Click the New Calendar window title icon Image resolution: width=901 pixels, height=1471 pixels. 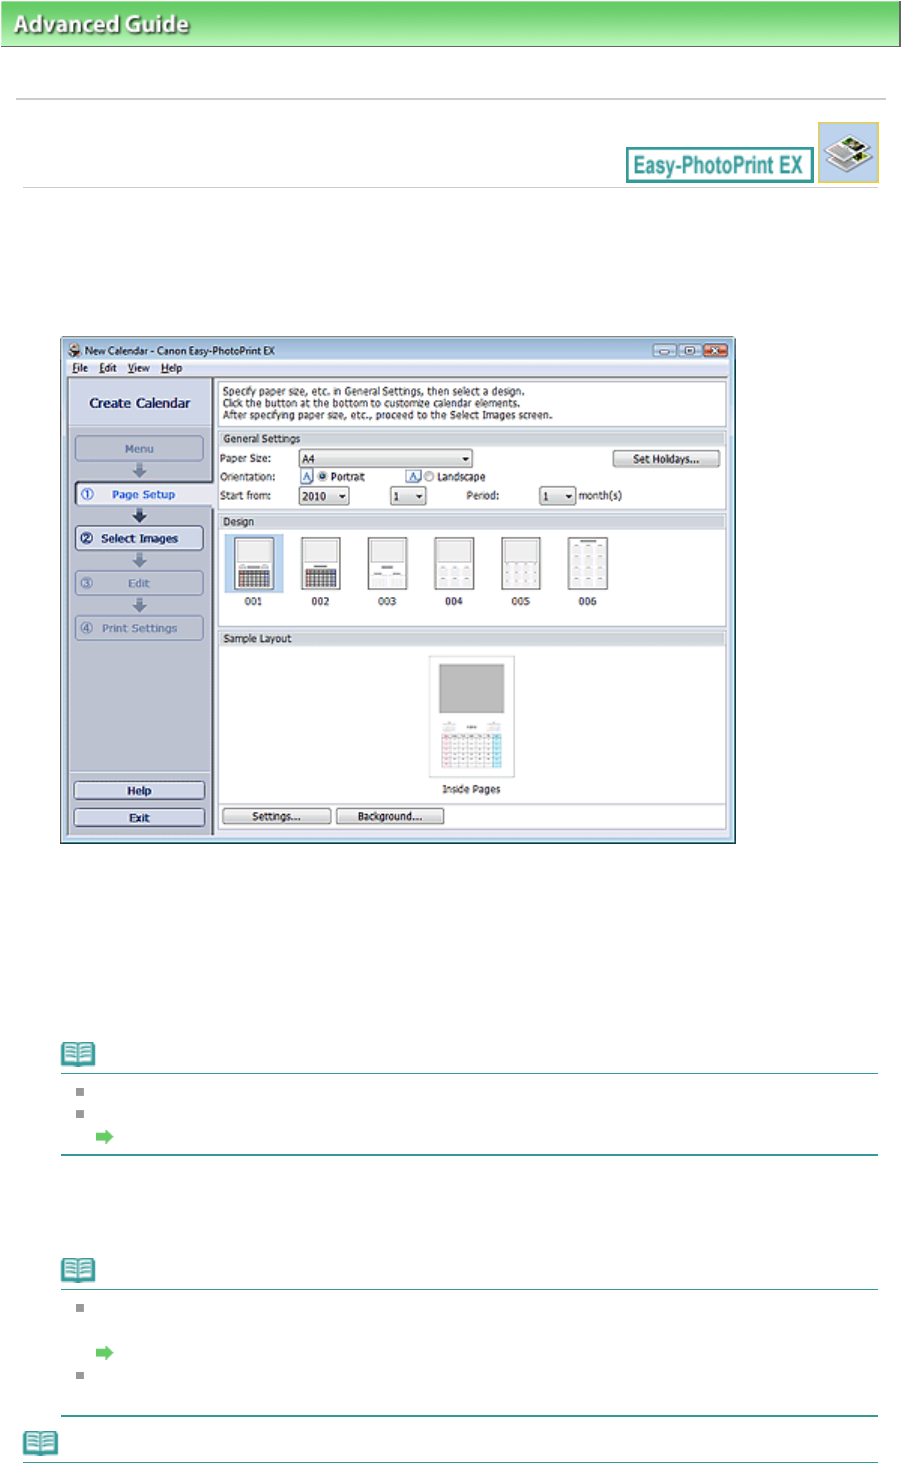pos(74,351)
